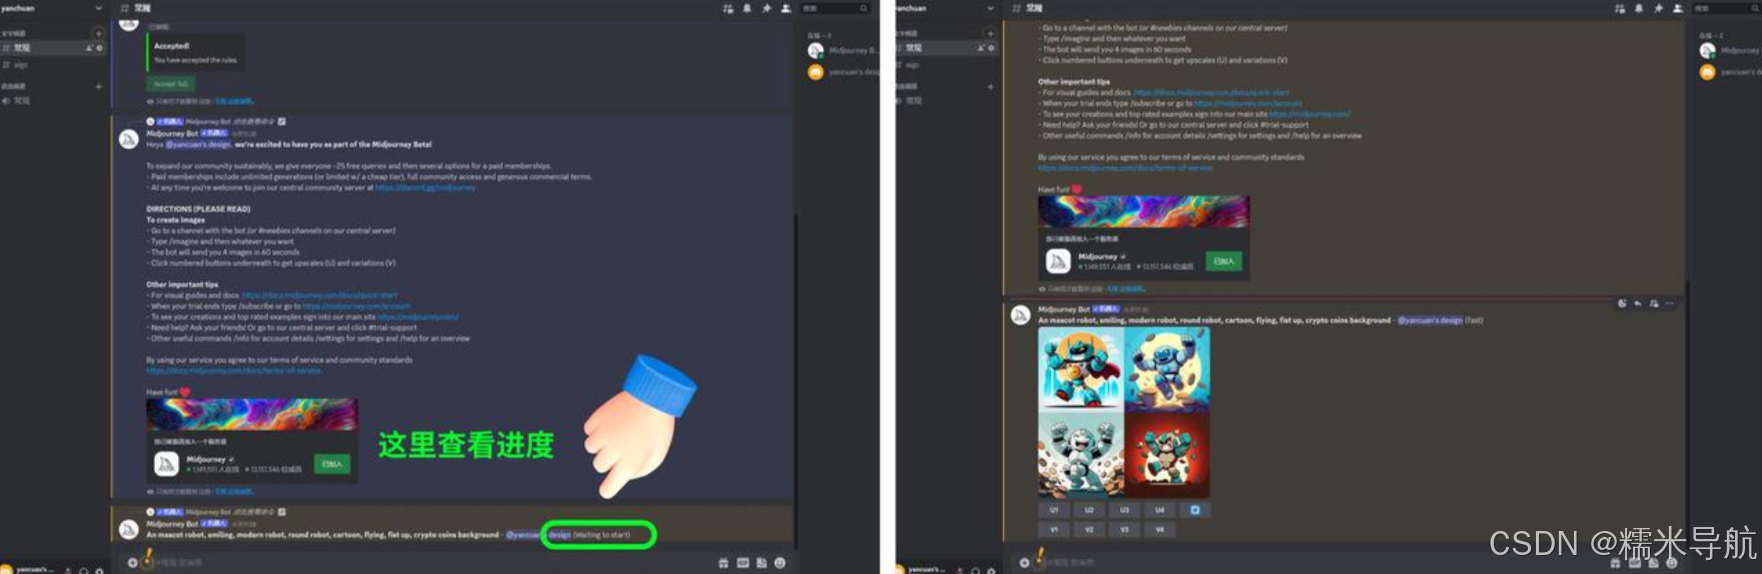Open Midjourney Bot avatar beside robot images
This screenshot has height=574, width=1762.
1020,315
